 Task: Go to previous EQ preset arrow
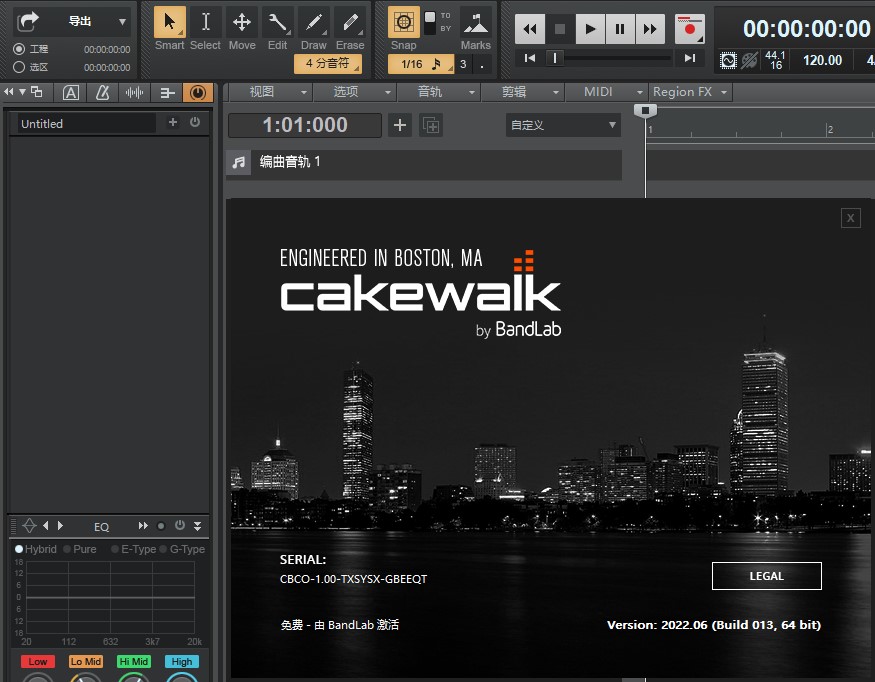click(46, 526)
